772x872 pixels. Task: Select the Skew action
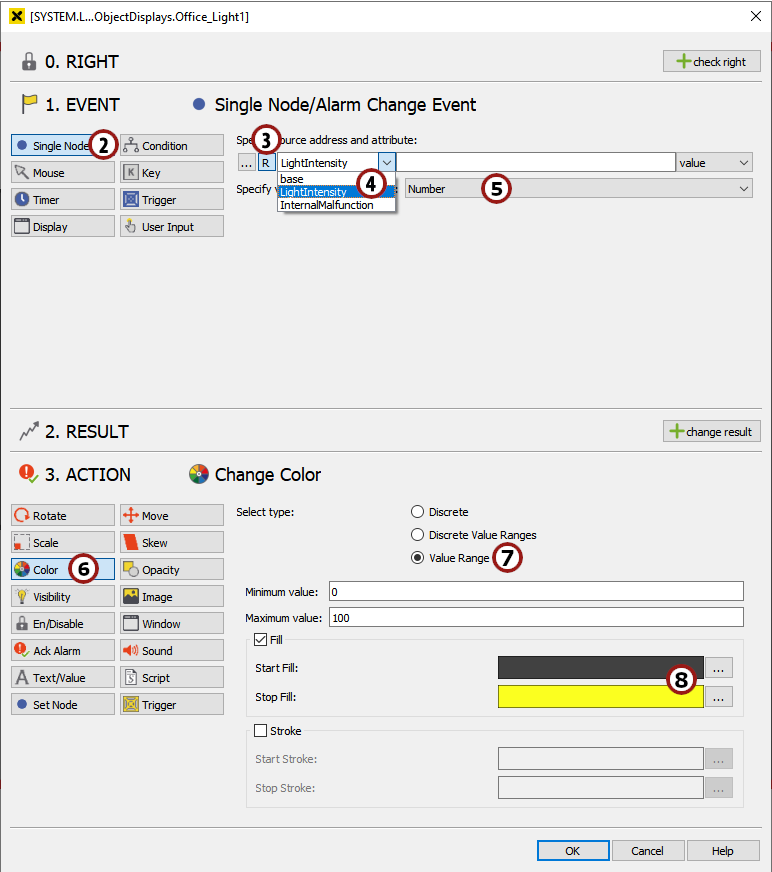pyautogui.click(x=171, y=543)
